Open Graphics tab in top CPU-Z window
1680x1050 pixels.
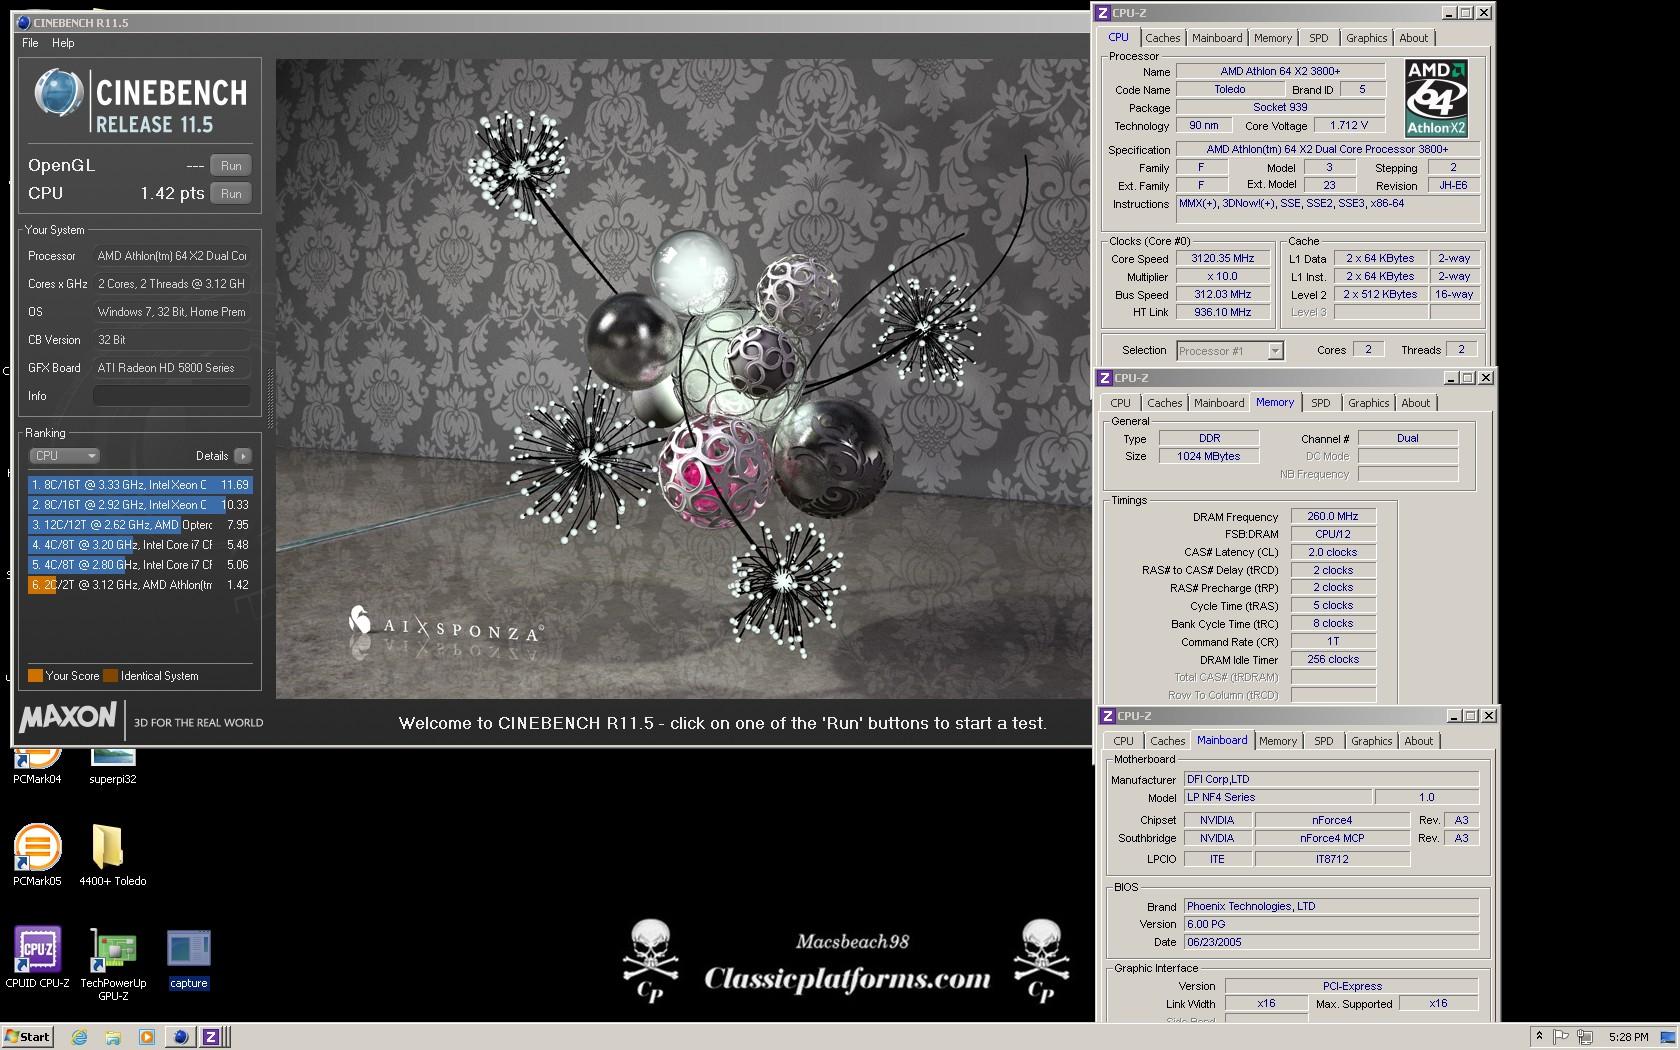[1366, 38]
